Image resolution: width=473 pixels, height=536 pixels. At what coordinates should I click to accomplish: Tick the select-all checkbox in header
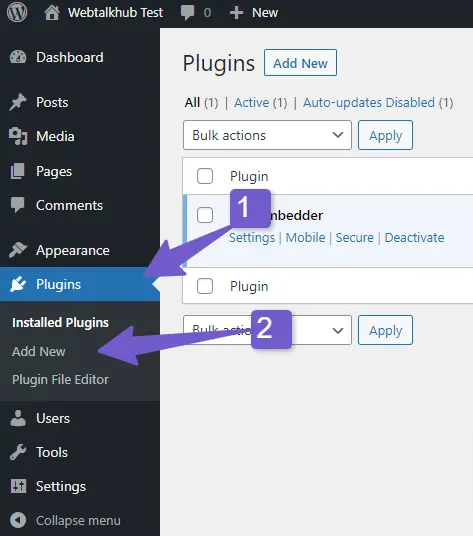click(205, 176)
